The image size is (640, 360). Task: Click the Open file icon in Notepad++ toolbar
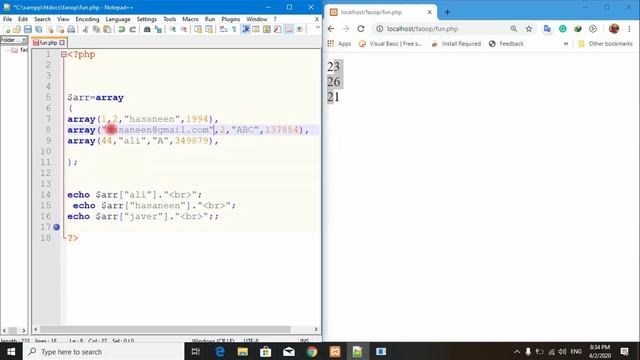point(17,29)
